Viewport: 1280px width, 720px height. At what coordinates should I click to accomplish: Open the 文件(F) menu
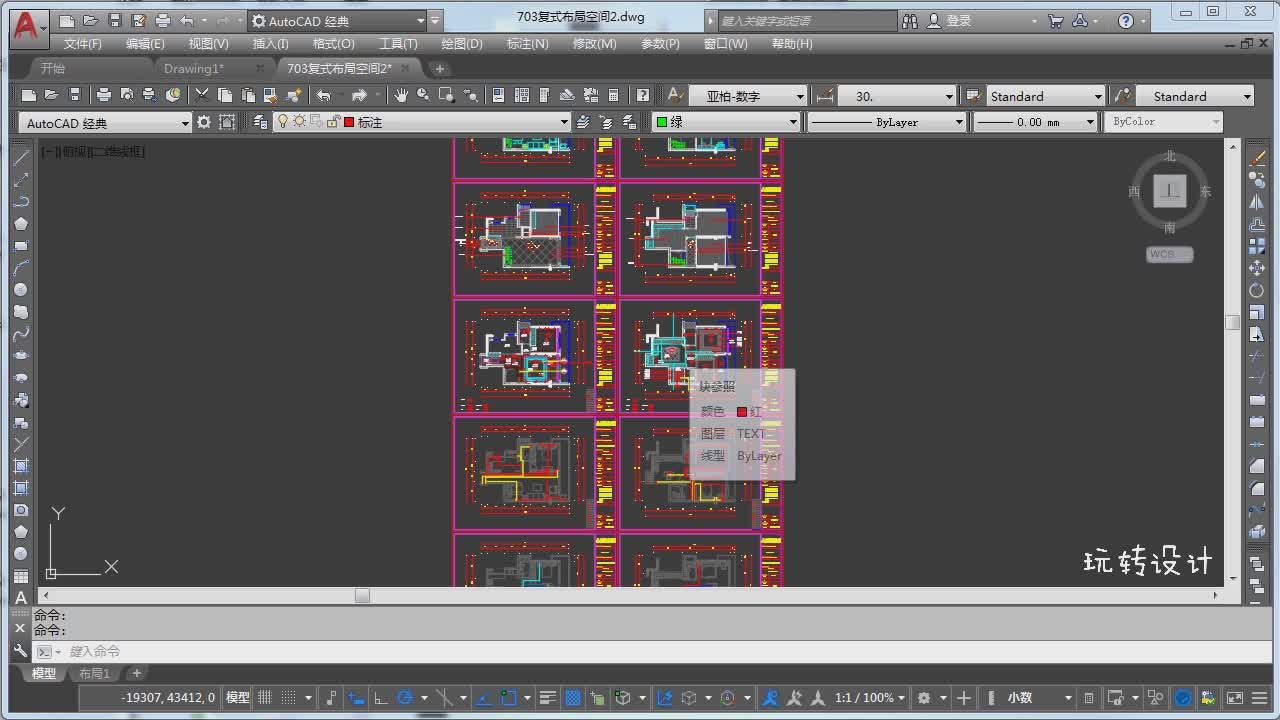83,44
